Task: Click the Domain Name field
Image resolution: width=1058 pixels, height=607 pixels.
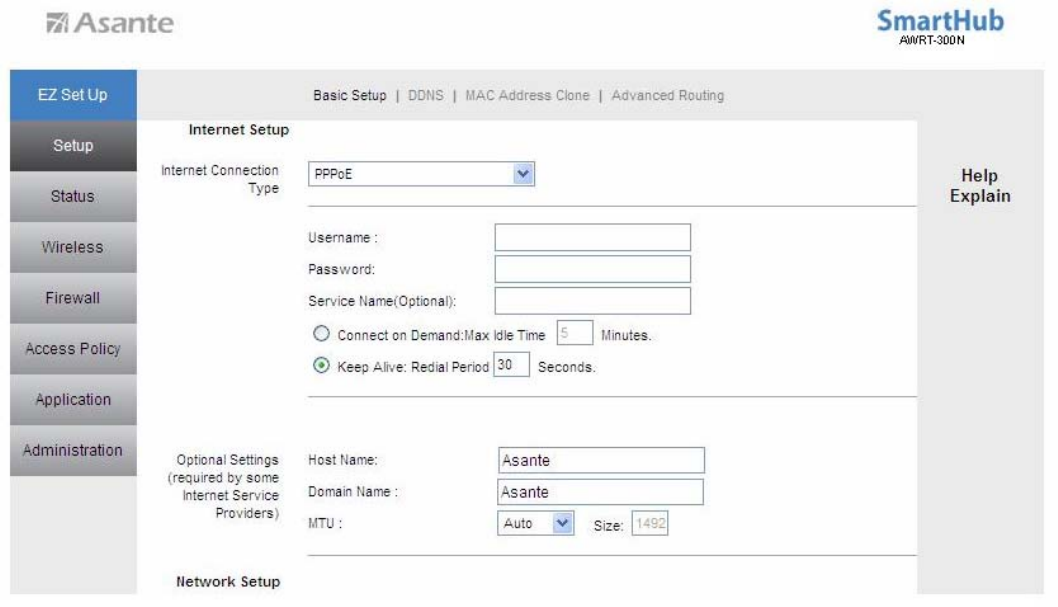Action: tap(601, 492)
